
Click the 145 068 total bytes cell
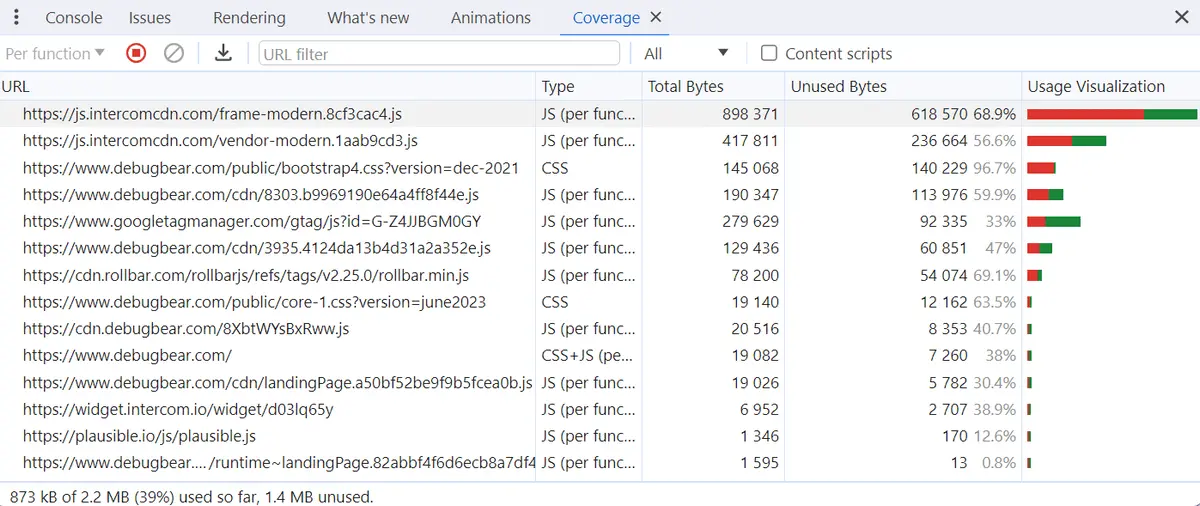click(x=712, y=168)
